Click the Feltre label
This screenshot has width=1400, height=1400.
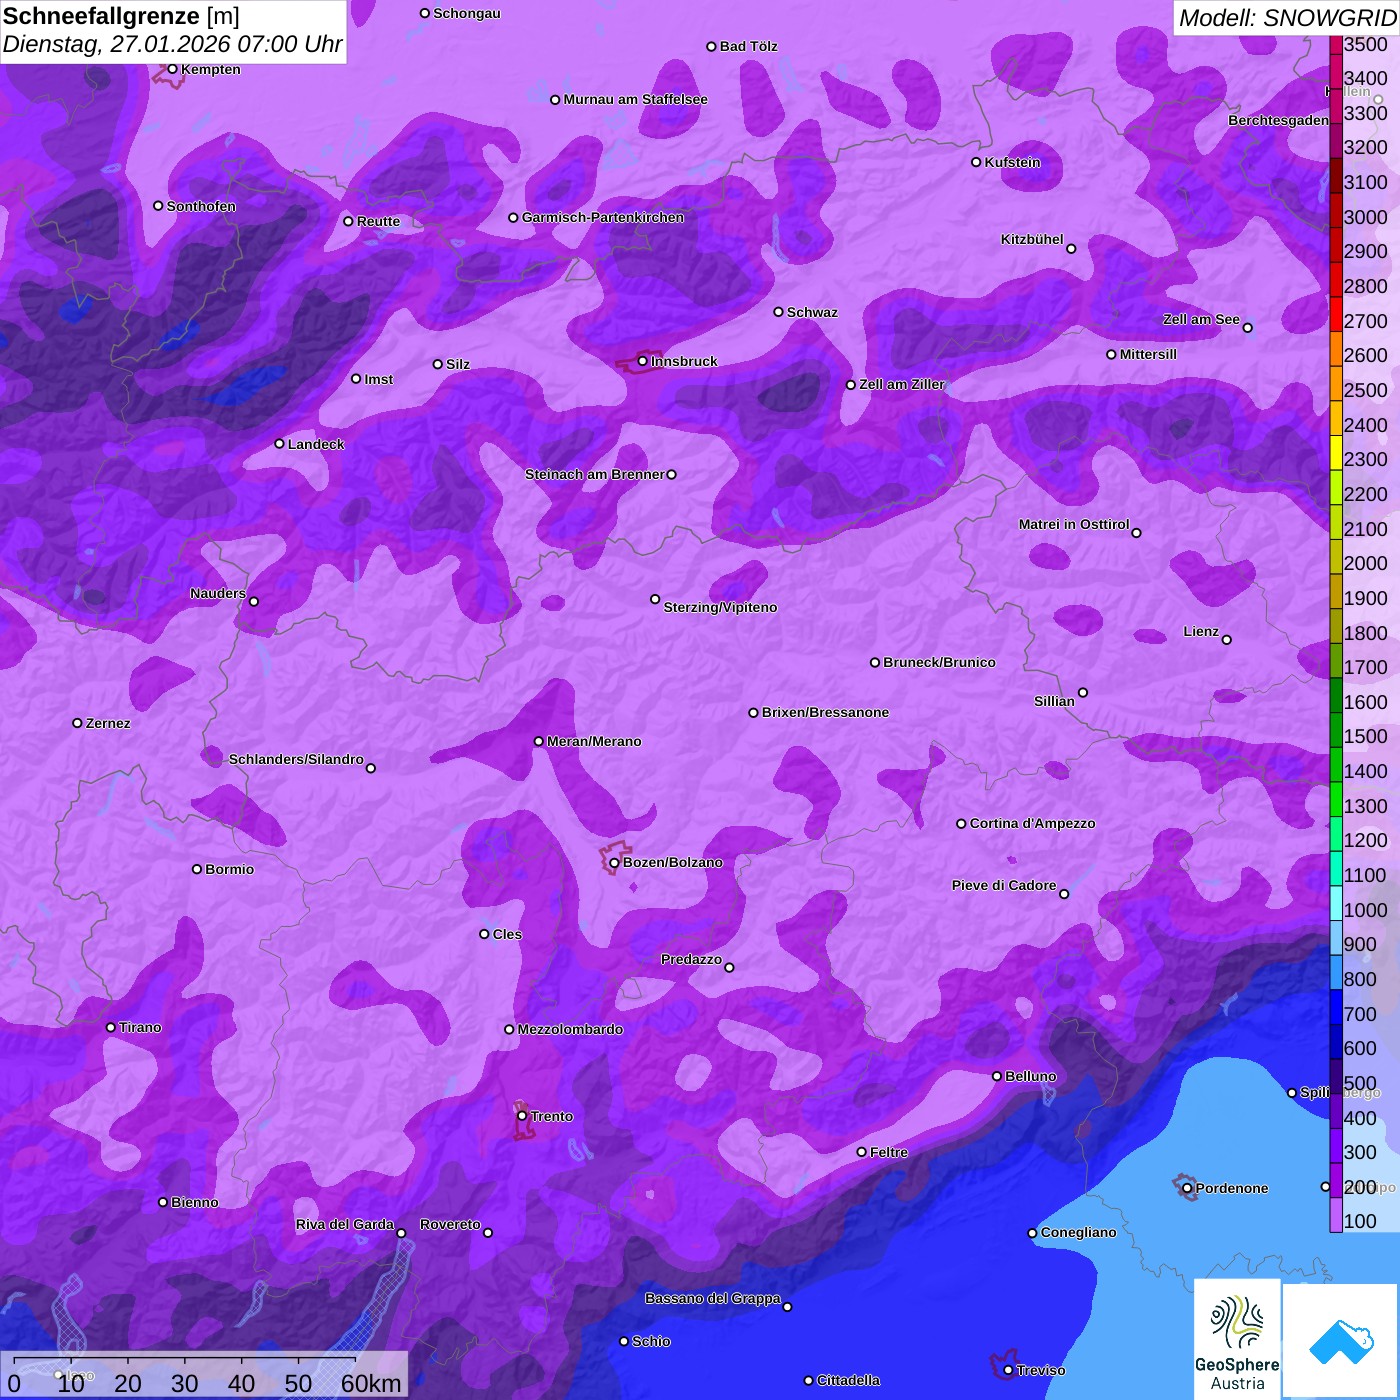pos(888,1152)
